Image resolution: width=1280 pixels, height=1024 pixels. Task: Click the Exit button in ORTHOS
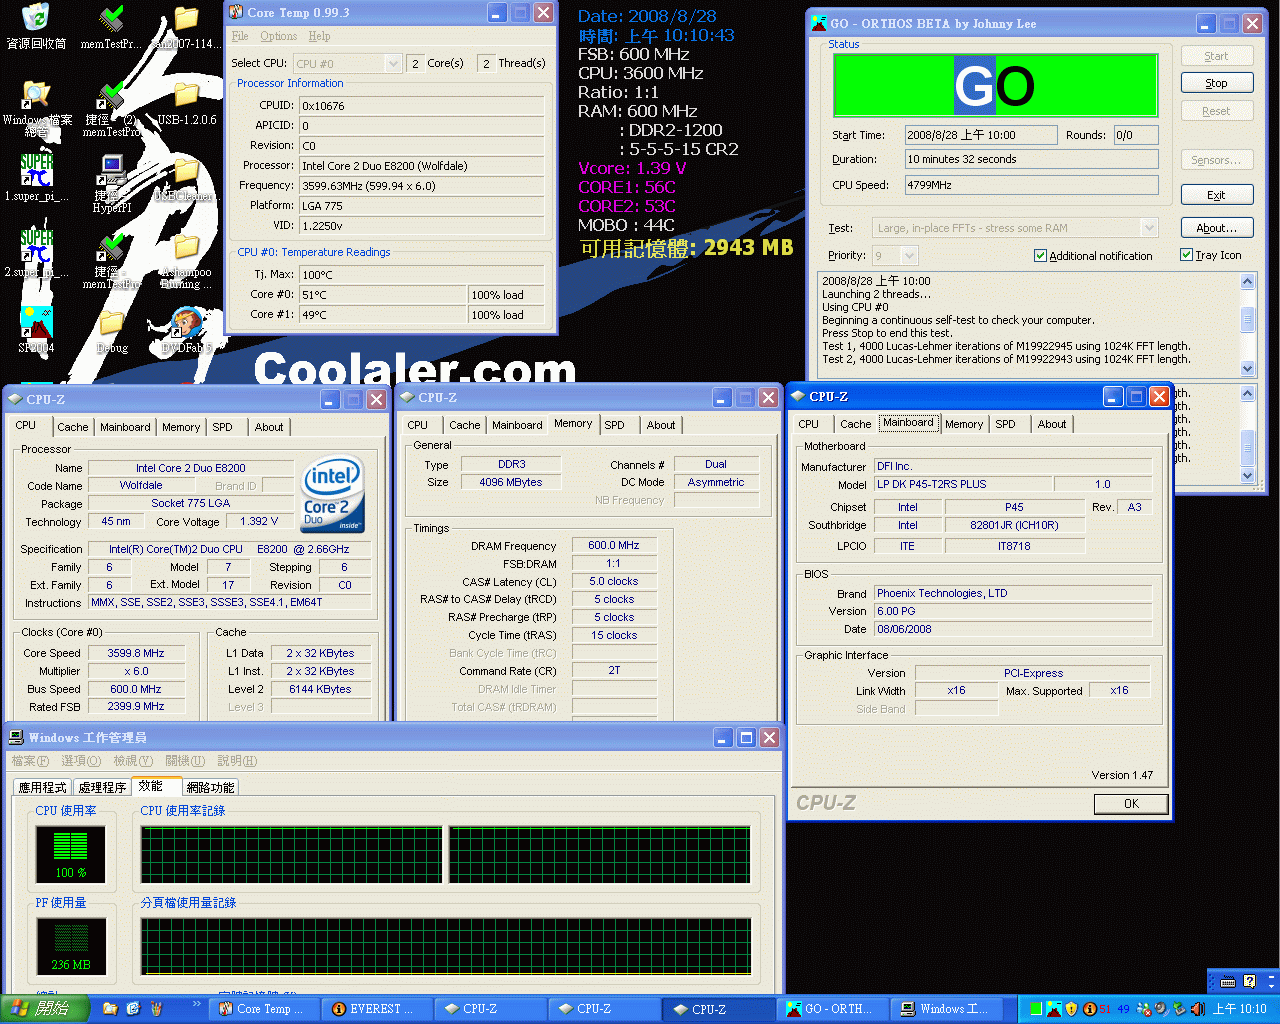click(1216, 195)
